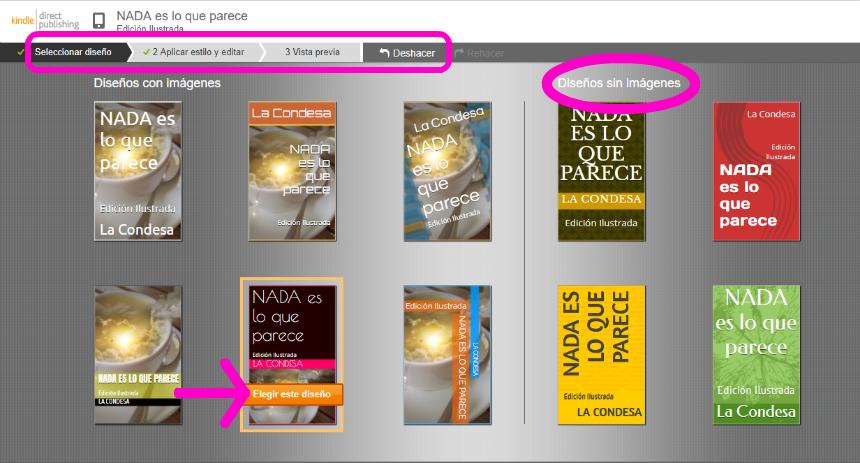Choose the cover with orange La Condesa header

point(291,171)
